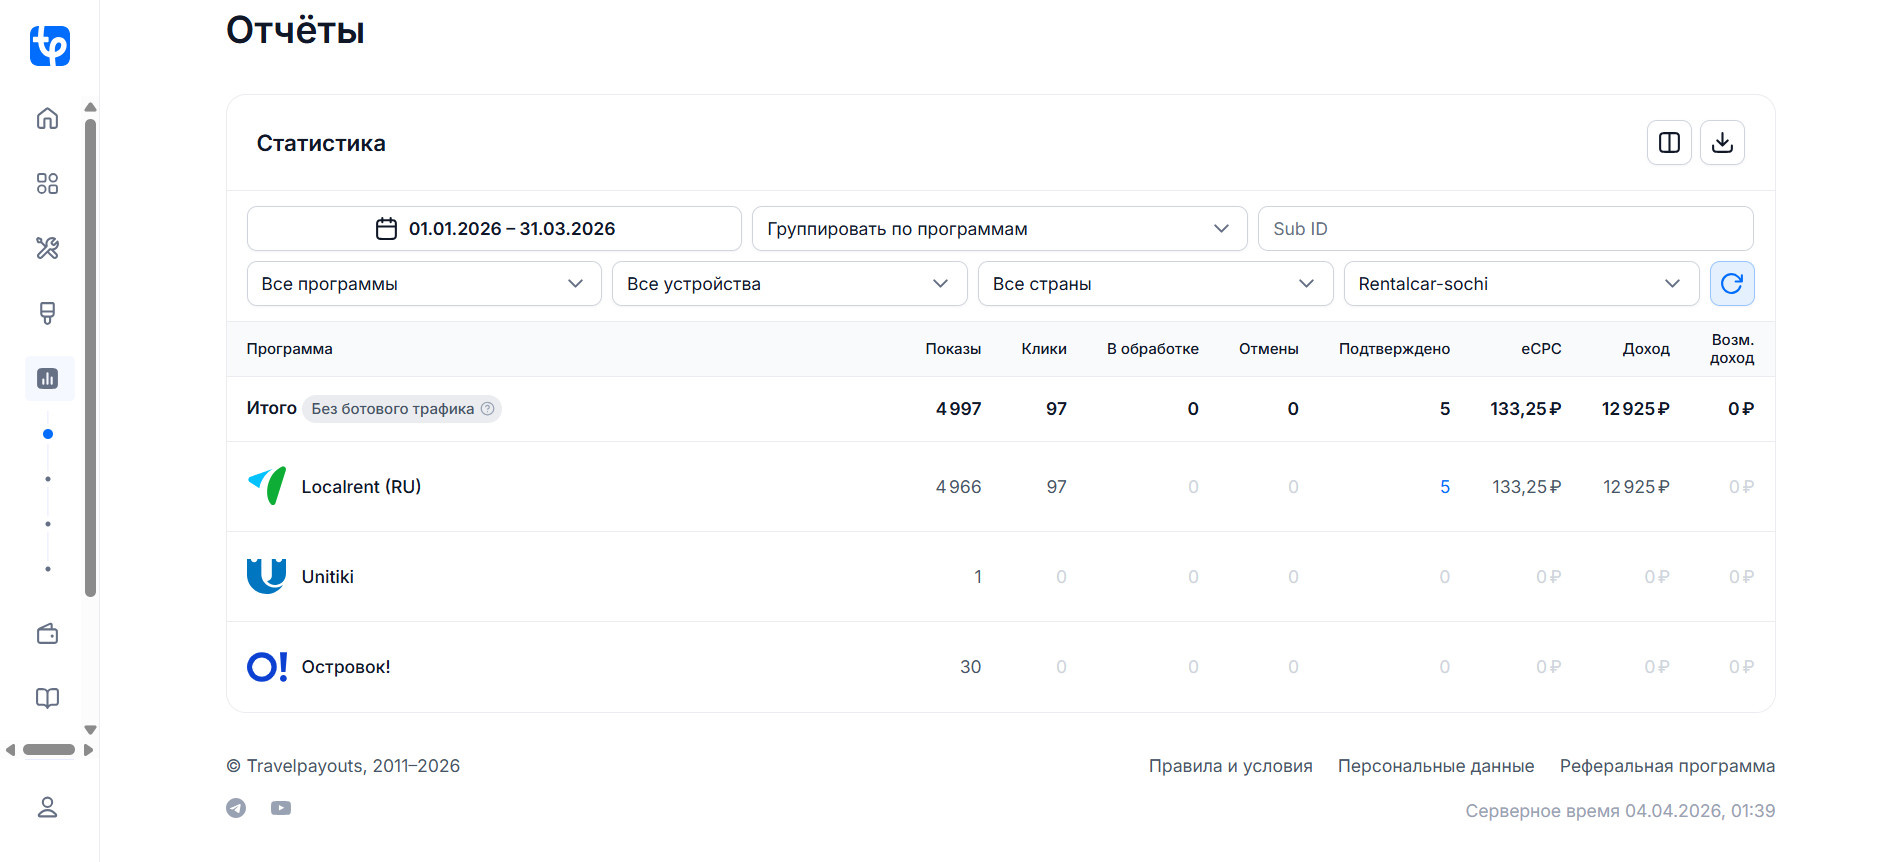Open YouTube channel link in footer

(281, 808)
